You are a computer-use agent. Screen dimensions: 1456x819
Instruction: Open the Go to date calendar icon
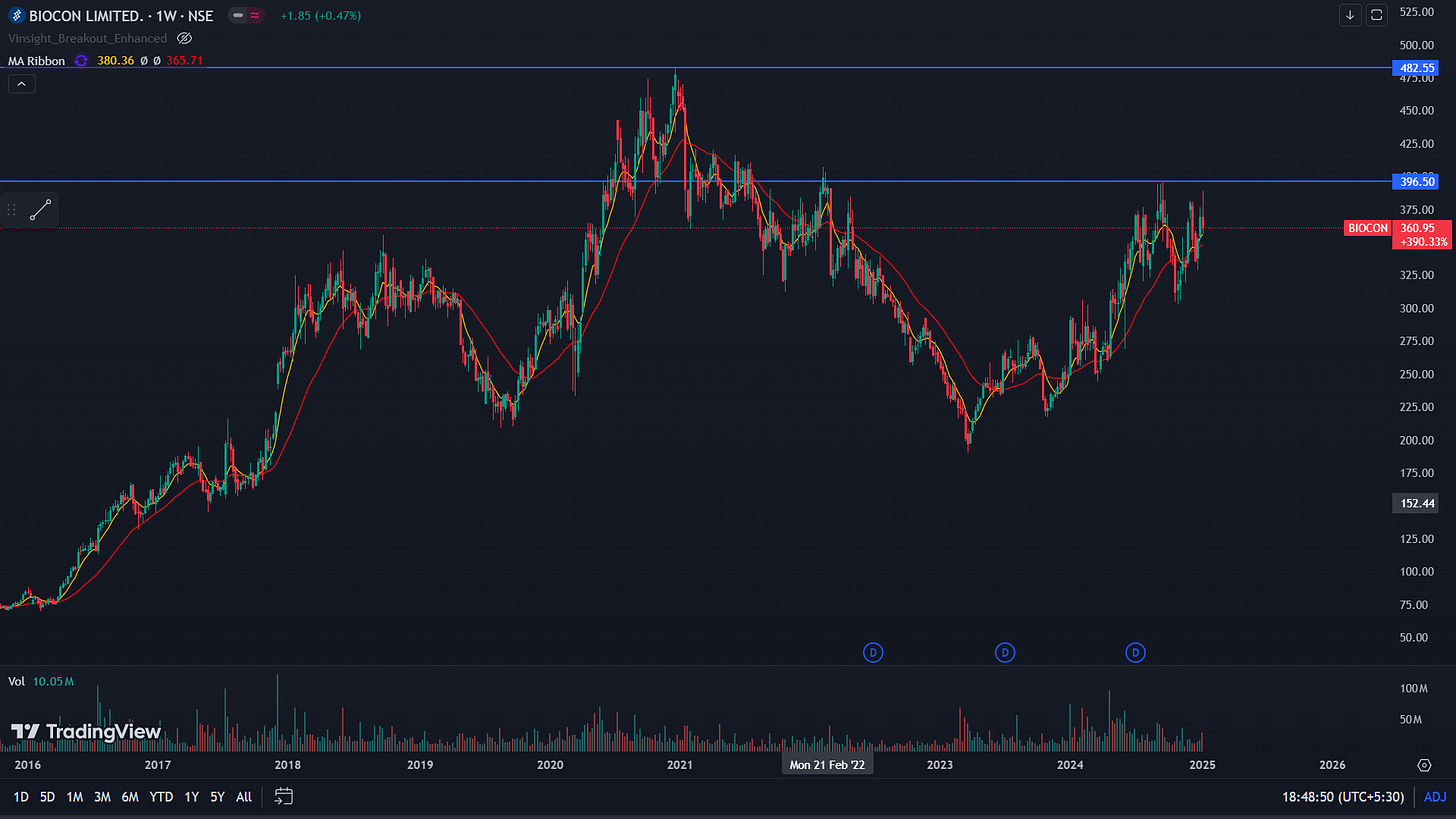[x=284, y=797]
